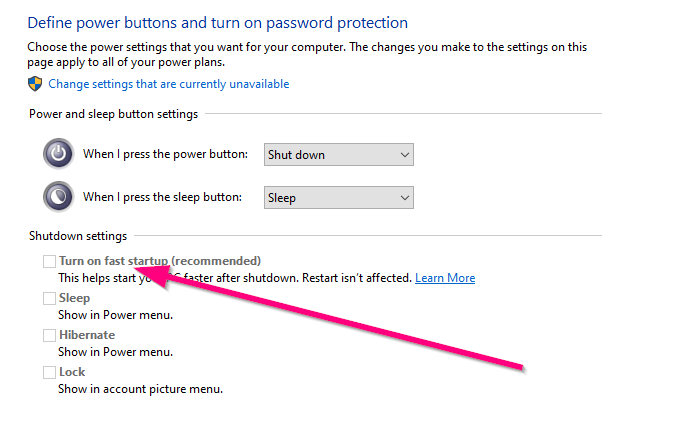Image resolution: width=692 pixels, height=429 pixels.
Task: Expand the power button action dropdown
Action: pyautogui.click(x=339, y=155)
